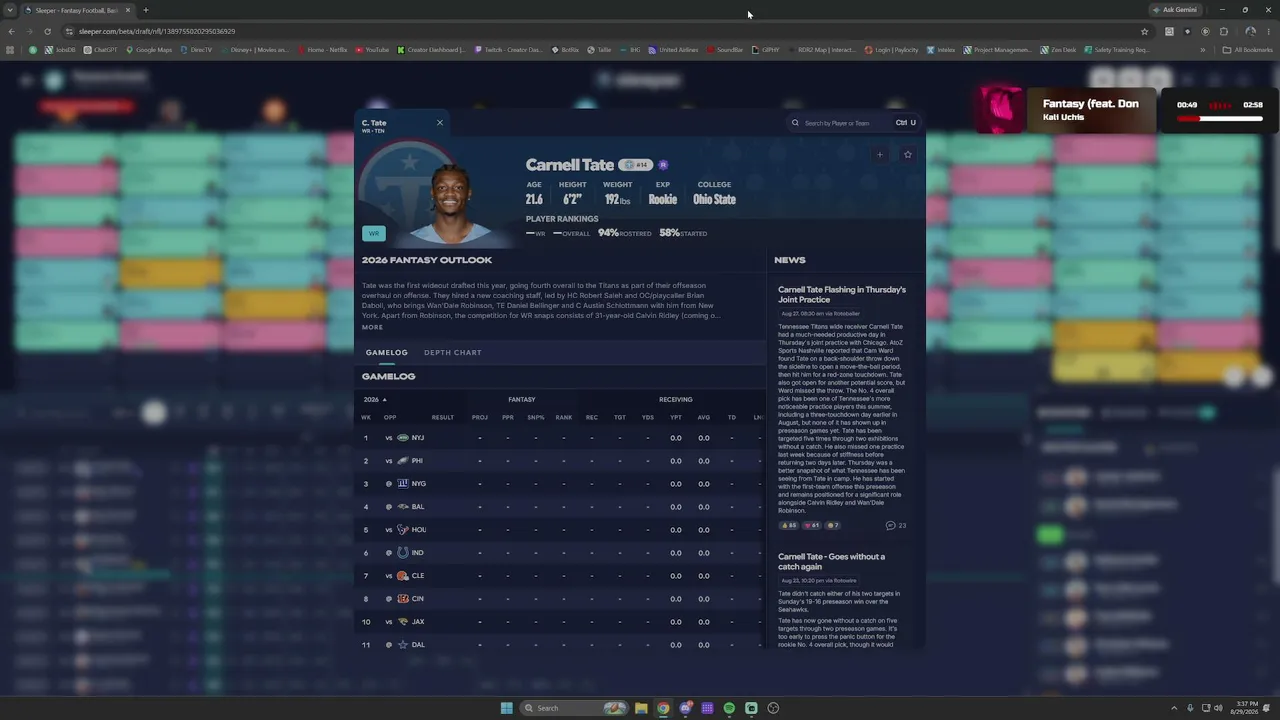
Task: Click the Chrome icon in the taskbar
Action: tap(663, 708)
